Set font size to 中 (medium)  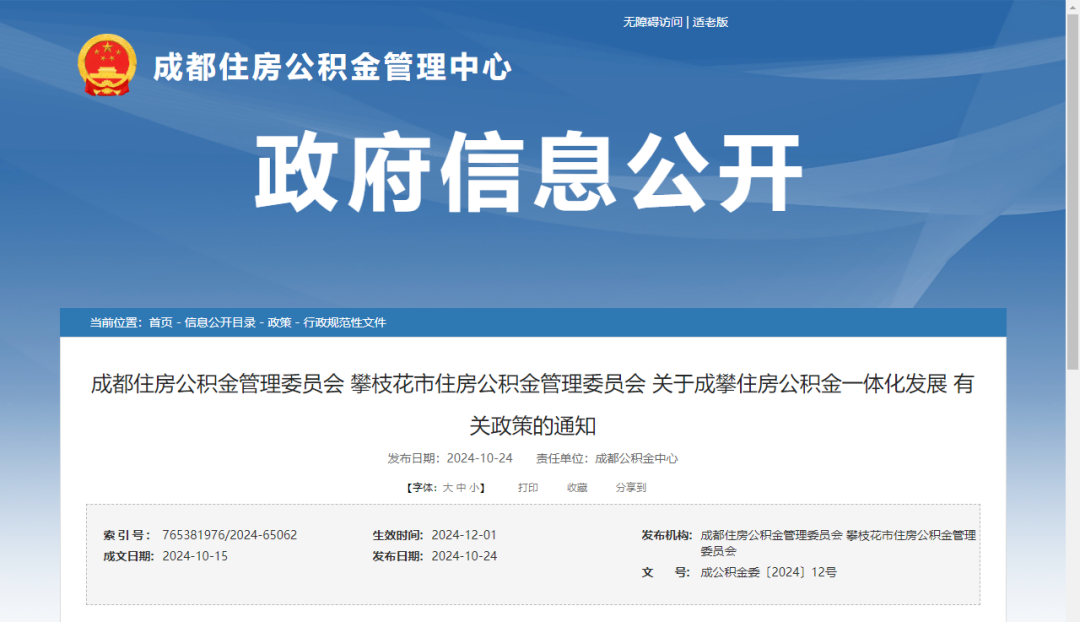461,488
